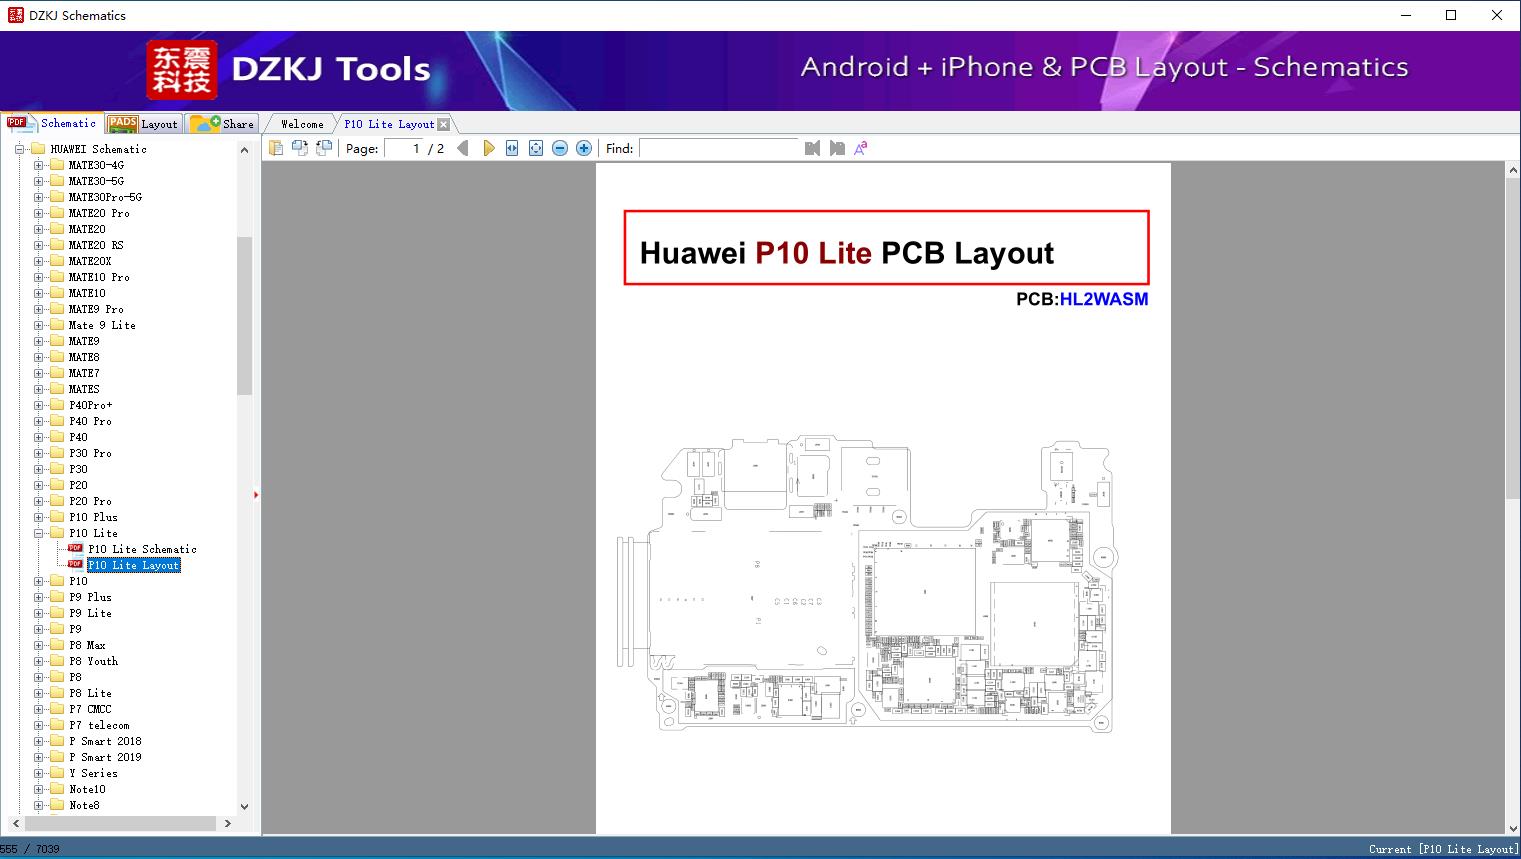Viewport: 1521px width, 859px height.
Task: Click the folder icon beside MATE20X
Action: (x=57, y=261)
